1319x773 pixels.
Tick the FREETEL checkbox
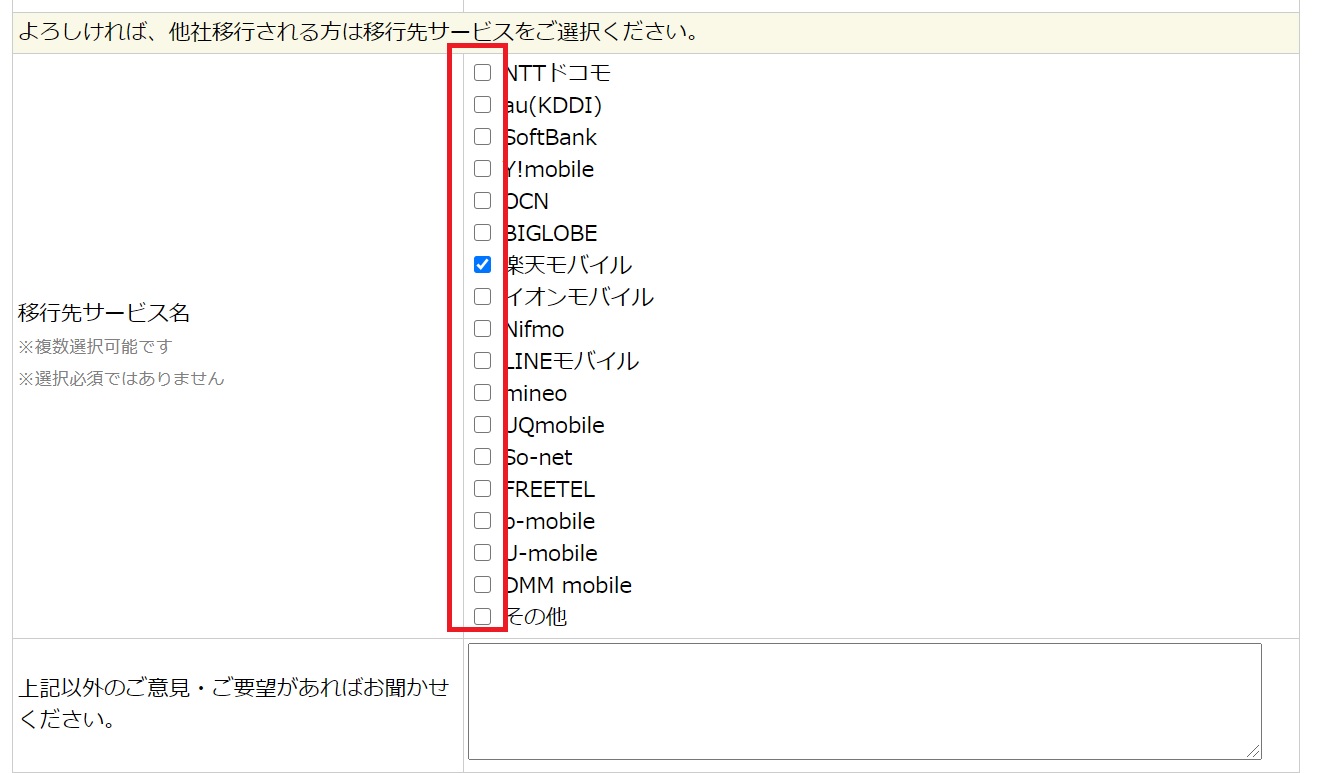tap(483, 489)
